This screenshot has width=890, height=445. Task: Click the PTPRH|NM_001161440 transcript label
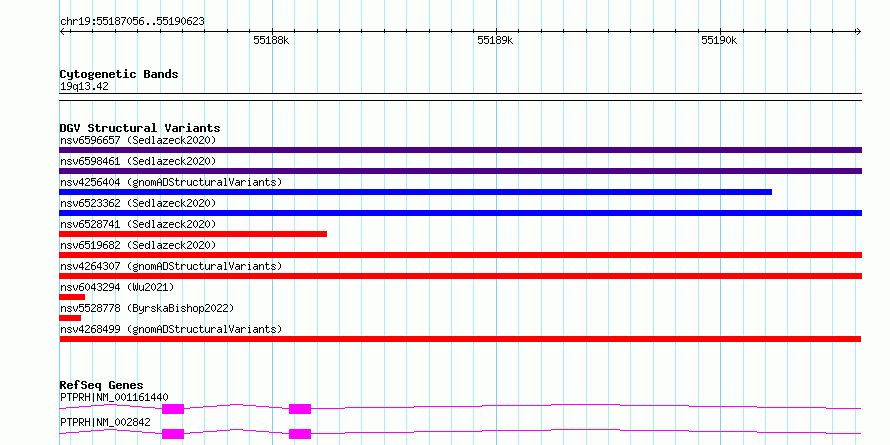pos(114,397)
